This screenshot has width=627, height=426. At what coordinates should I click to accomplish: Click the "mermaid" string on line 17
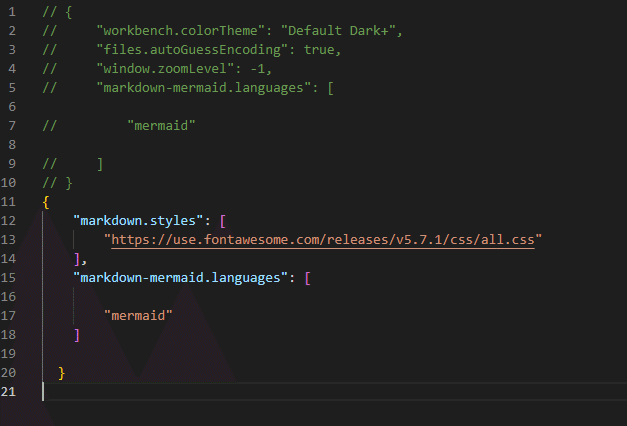138,316
